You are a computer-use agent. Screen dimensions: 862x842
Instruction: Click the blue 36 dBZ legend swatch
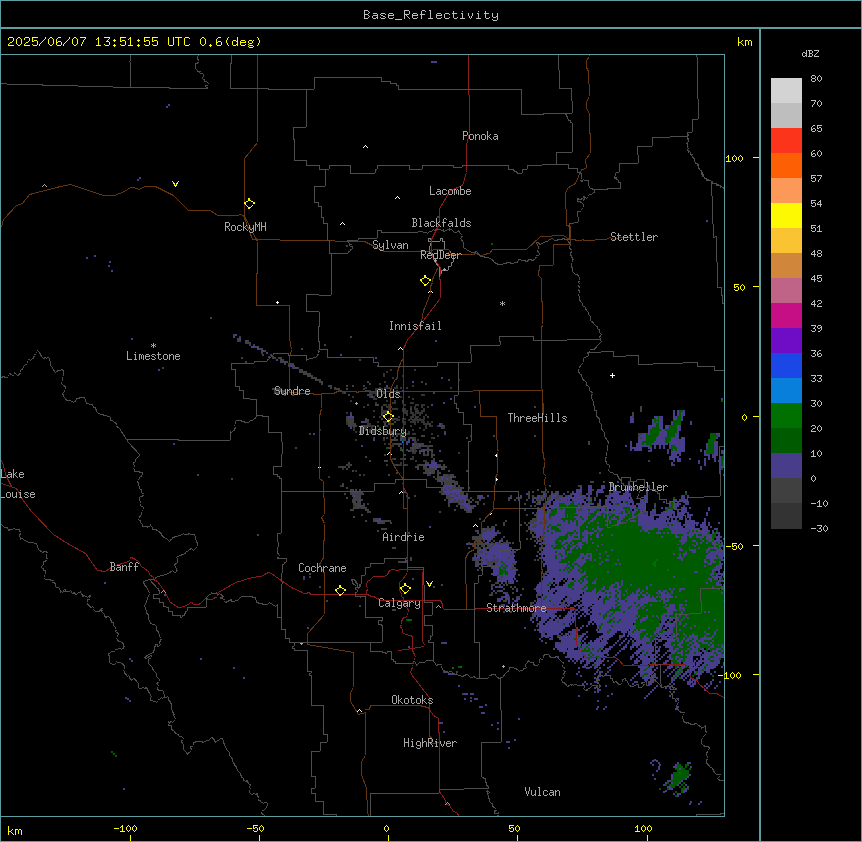786,365
